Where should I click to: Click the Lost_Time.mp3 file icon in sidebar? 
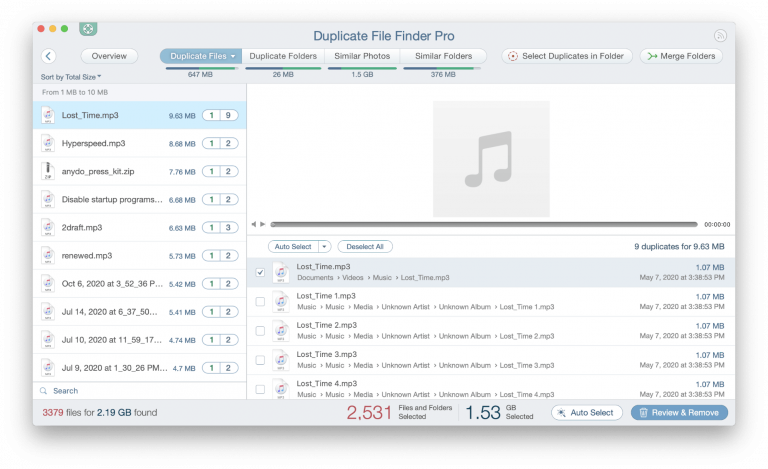coord(48,116)
